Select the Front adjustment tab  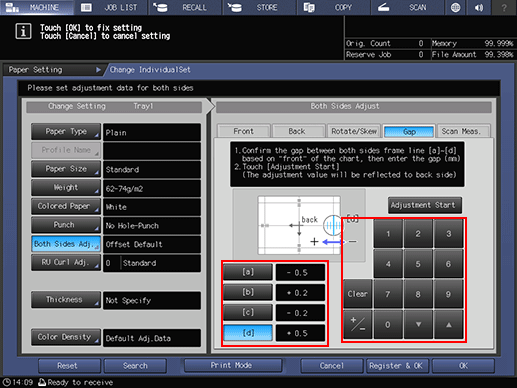[244, 131]
